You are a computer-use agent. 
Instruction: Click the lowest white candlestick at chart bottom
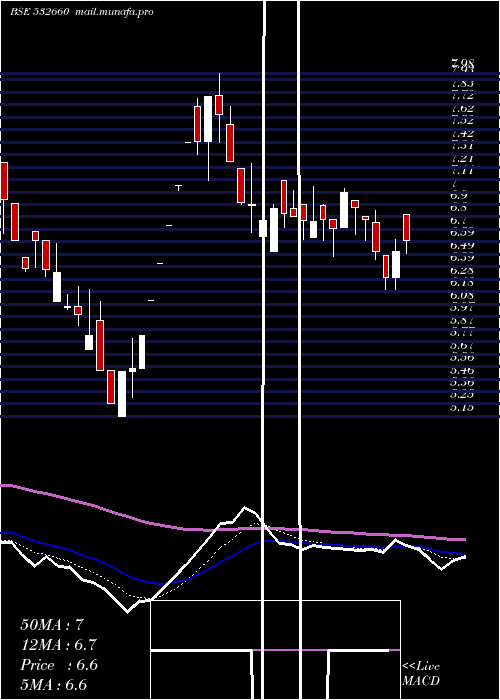(122, 394)
